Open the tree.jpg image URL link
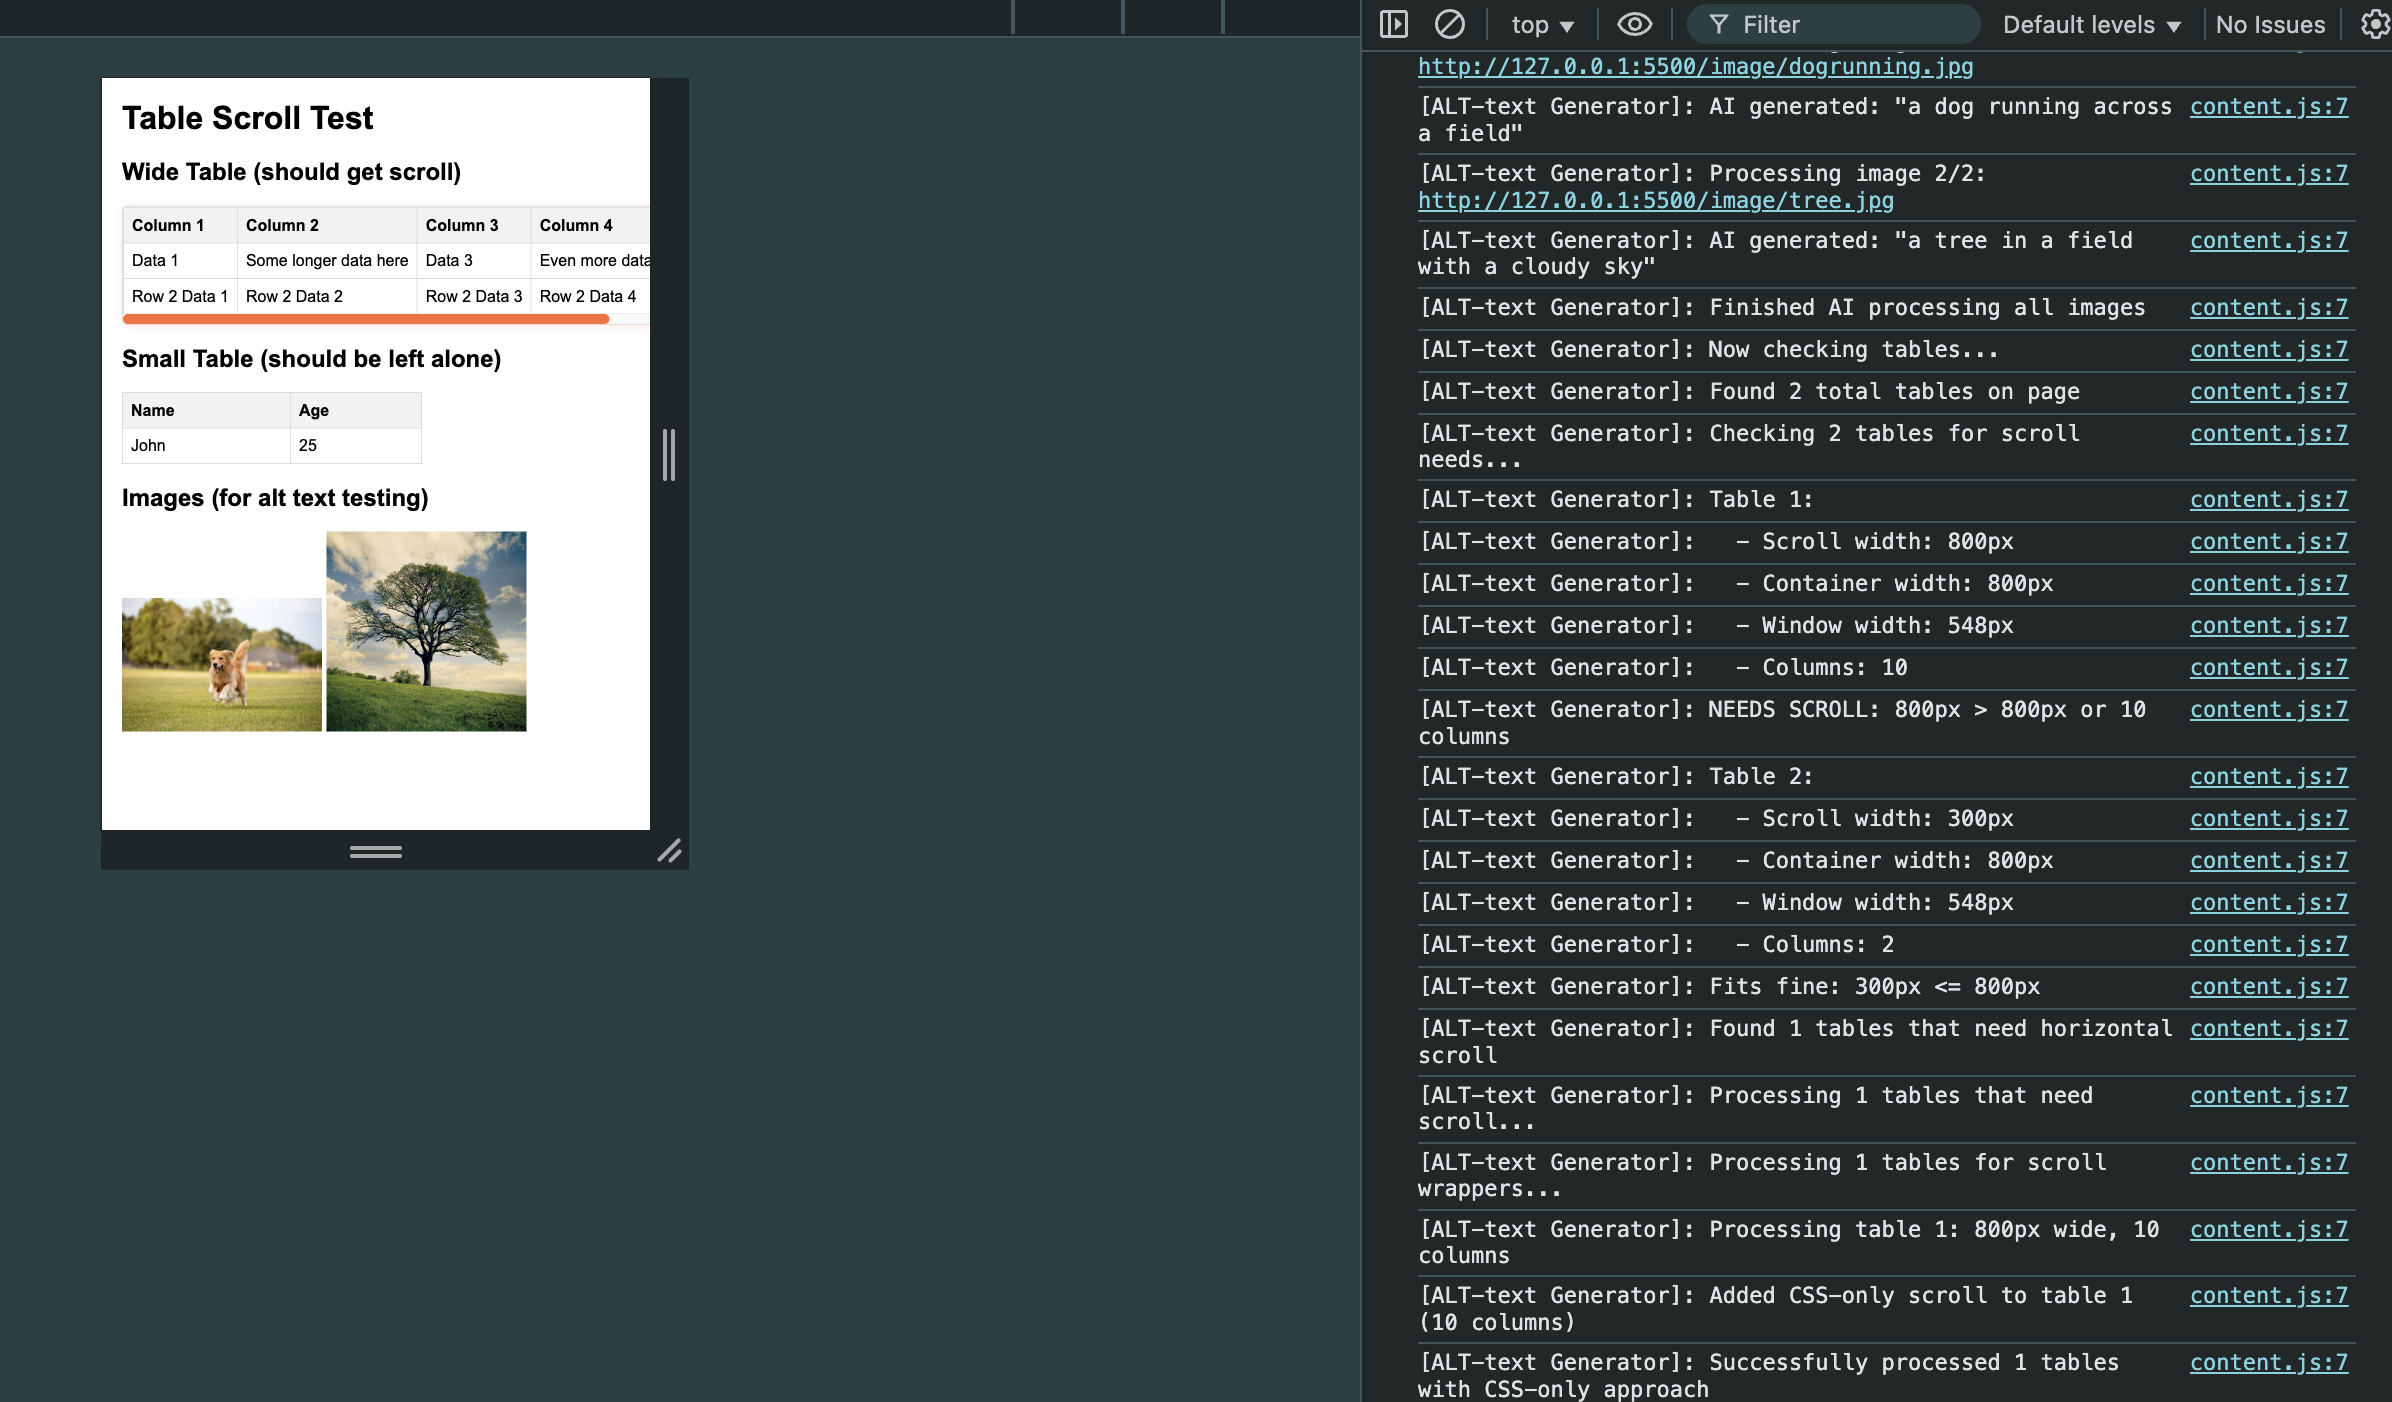Viewport: 2392px width, 1402px height. (1655, 201)
